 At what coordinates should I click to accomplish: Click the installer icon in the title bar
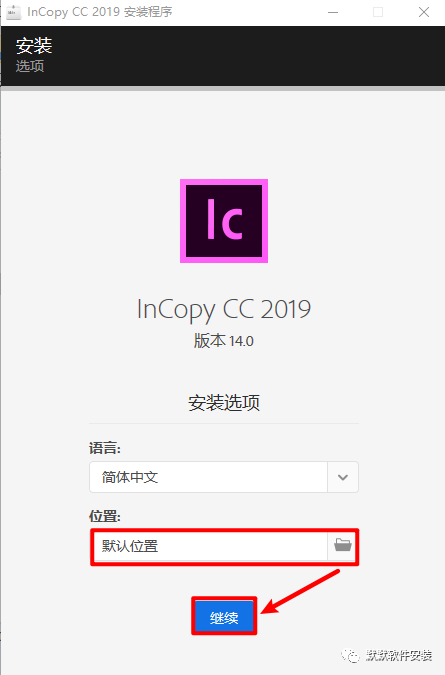tap(13, 12)
